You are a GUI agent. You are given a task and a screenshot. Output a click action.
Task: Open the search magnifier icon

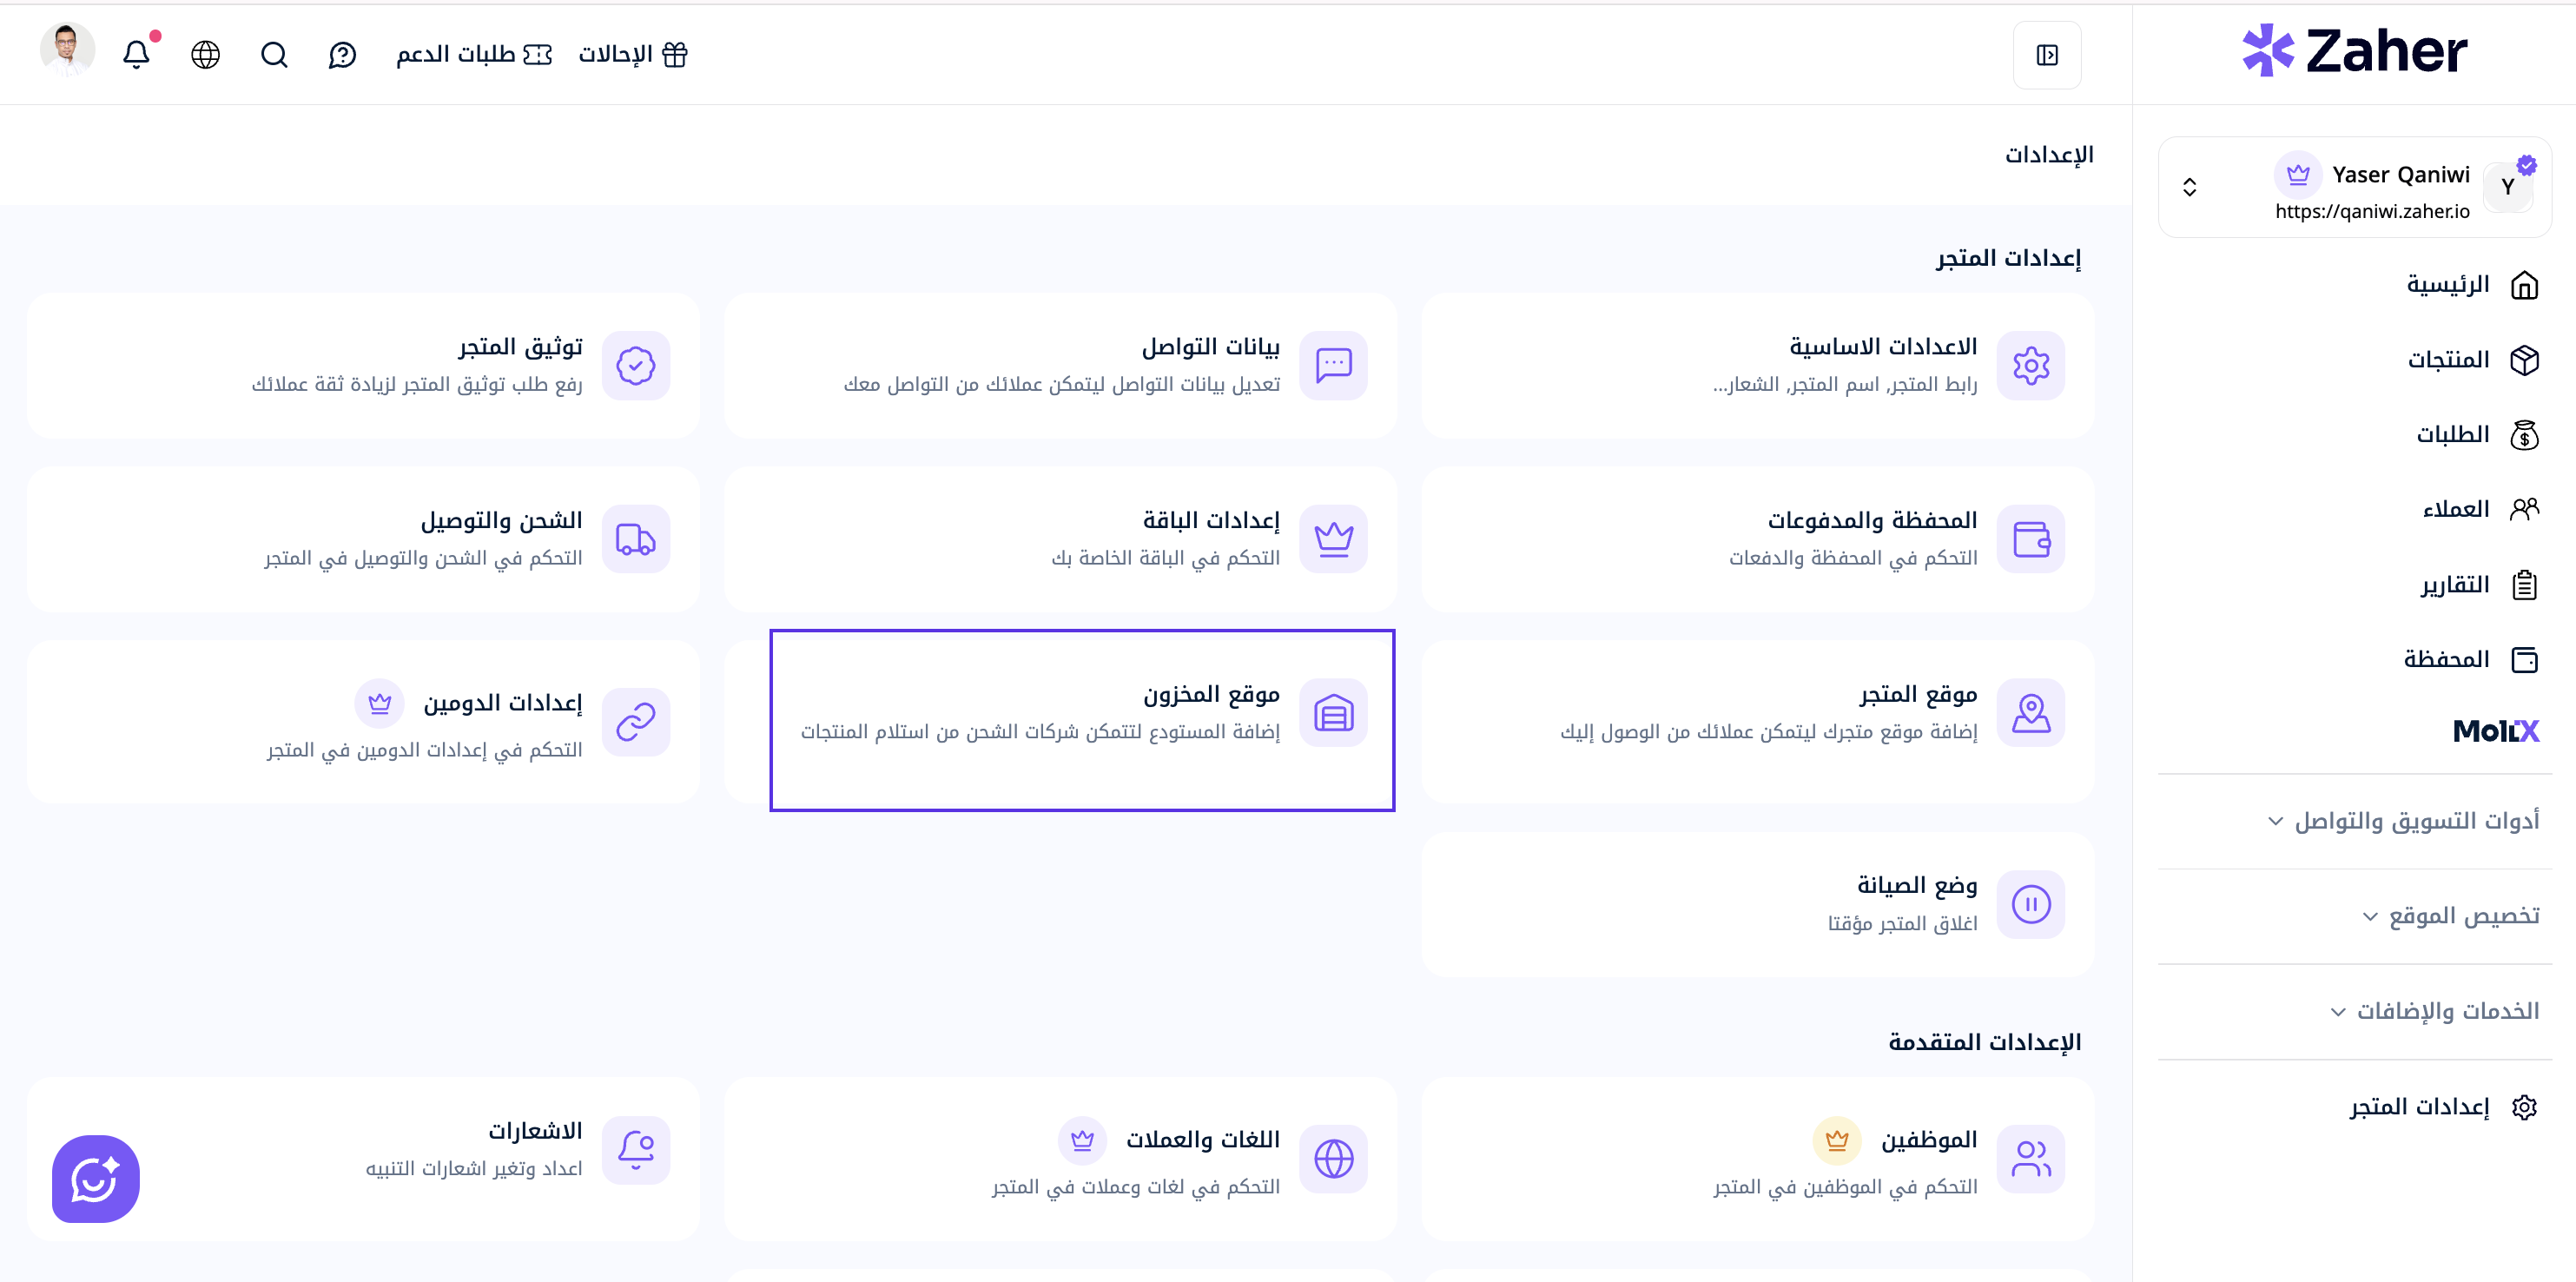point(274,54)
